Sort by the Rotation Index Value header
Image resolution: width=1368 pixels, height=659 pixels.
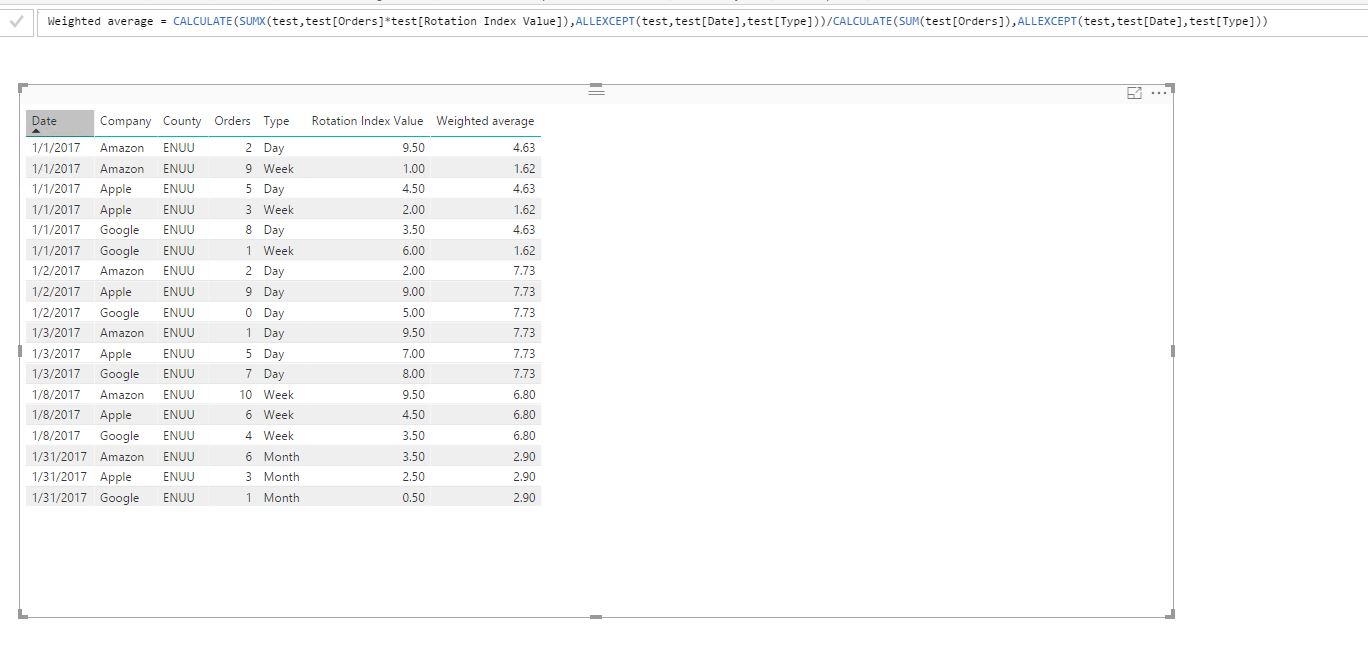click(367, 121)
